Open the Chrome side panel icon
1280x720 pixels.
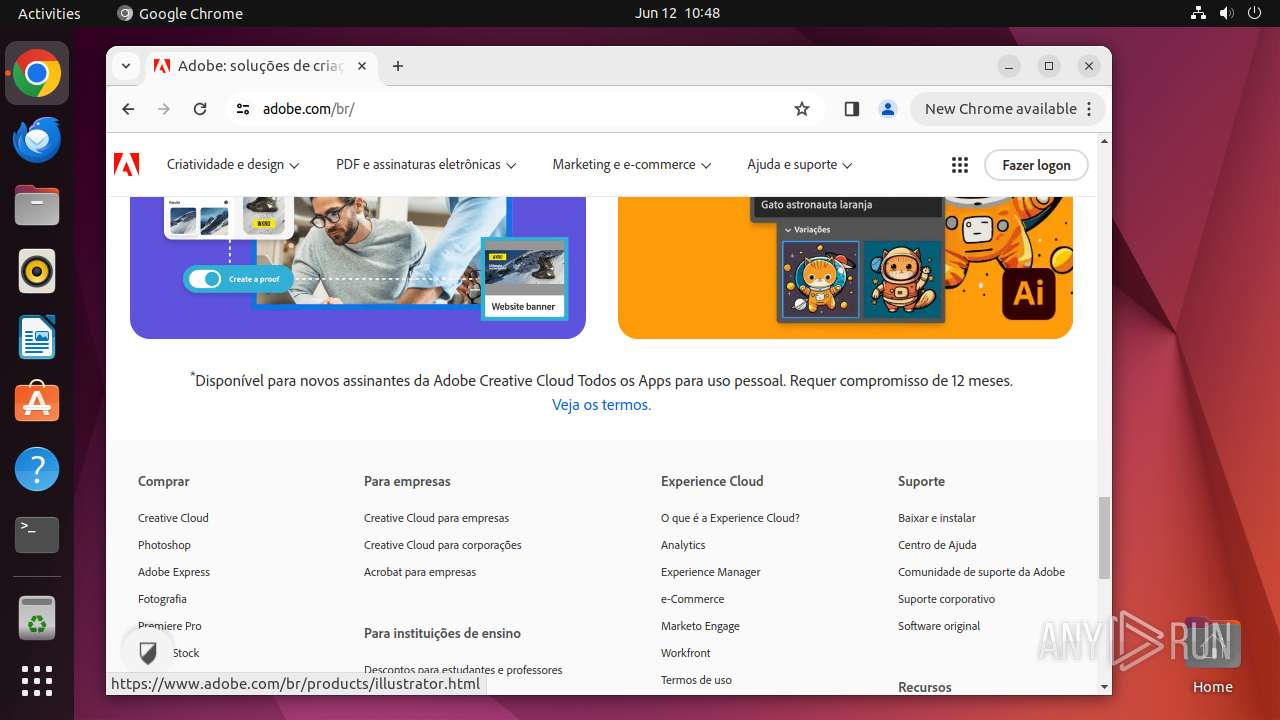tap(851, 109)
